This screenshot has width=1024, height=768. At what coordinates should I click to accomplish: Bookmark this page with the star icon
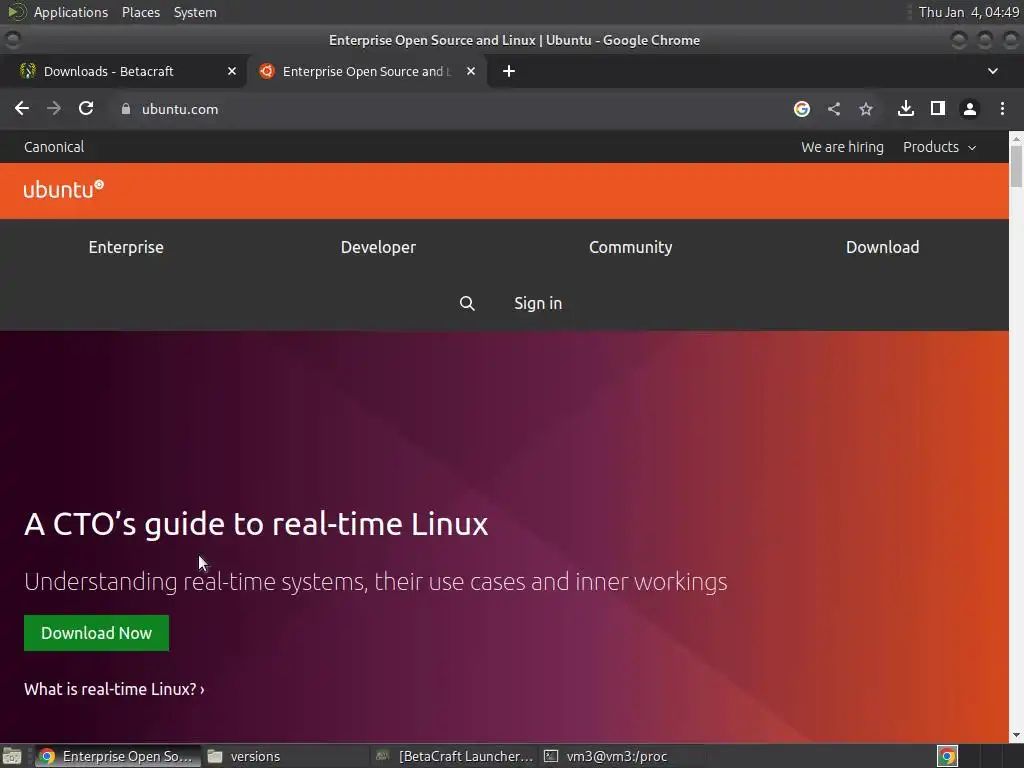tap(866, 109)
